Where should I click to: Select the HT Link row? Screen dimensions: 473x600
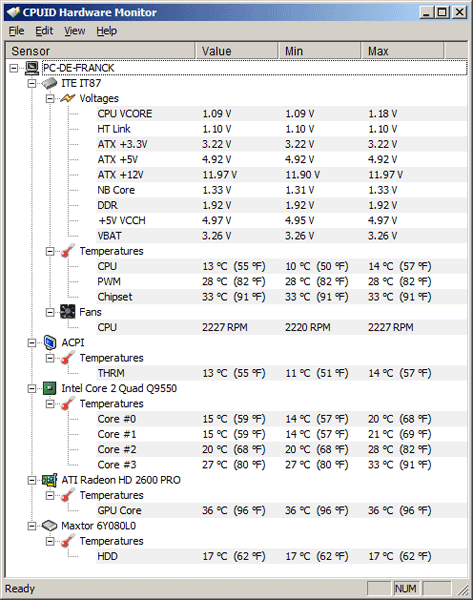(281, 129)
